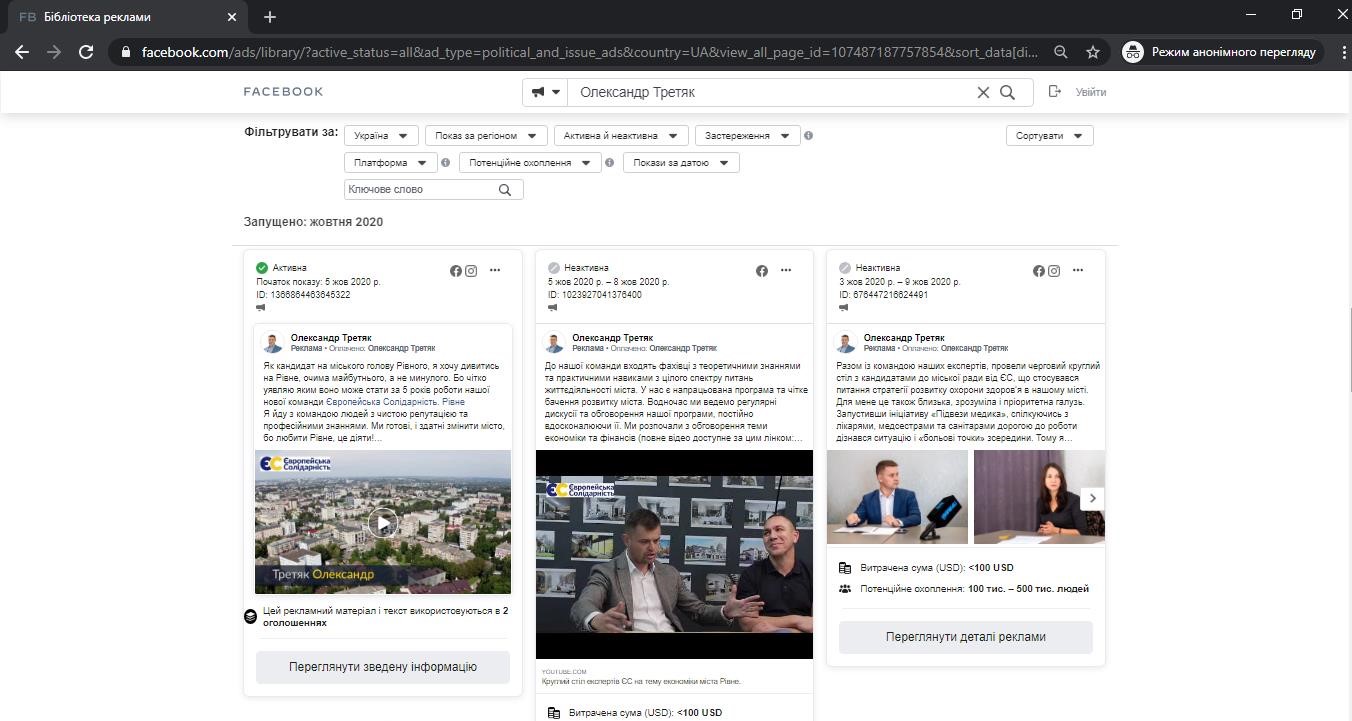Click the login arrow icon
Viewport: 1352px width, 721px height.
[x=1054, y=92]
